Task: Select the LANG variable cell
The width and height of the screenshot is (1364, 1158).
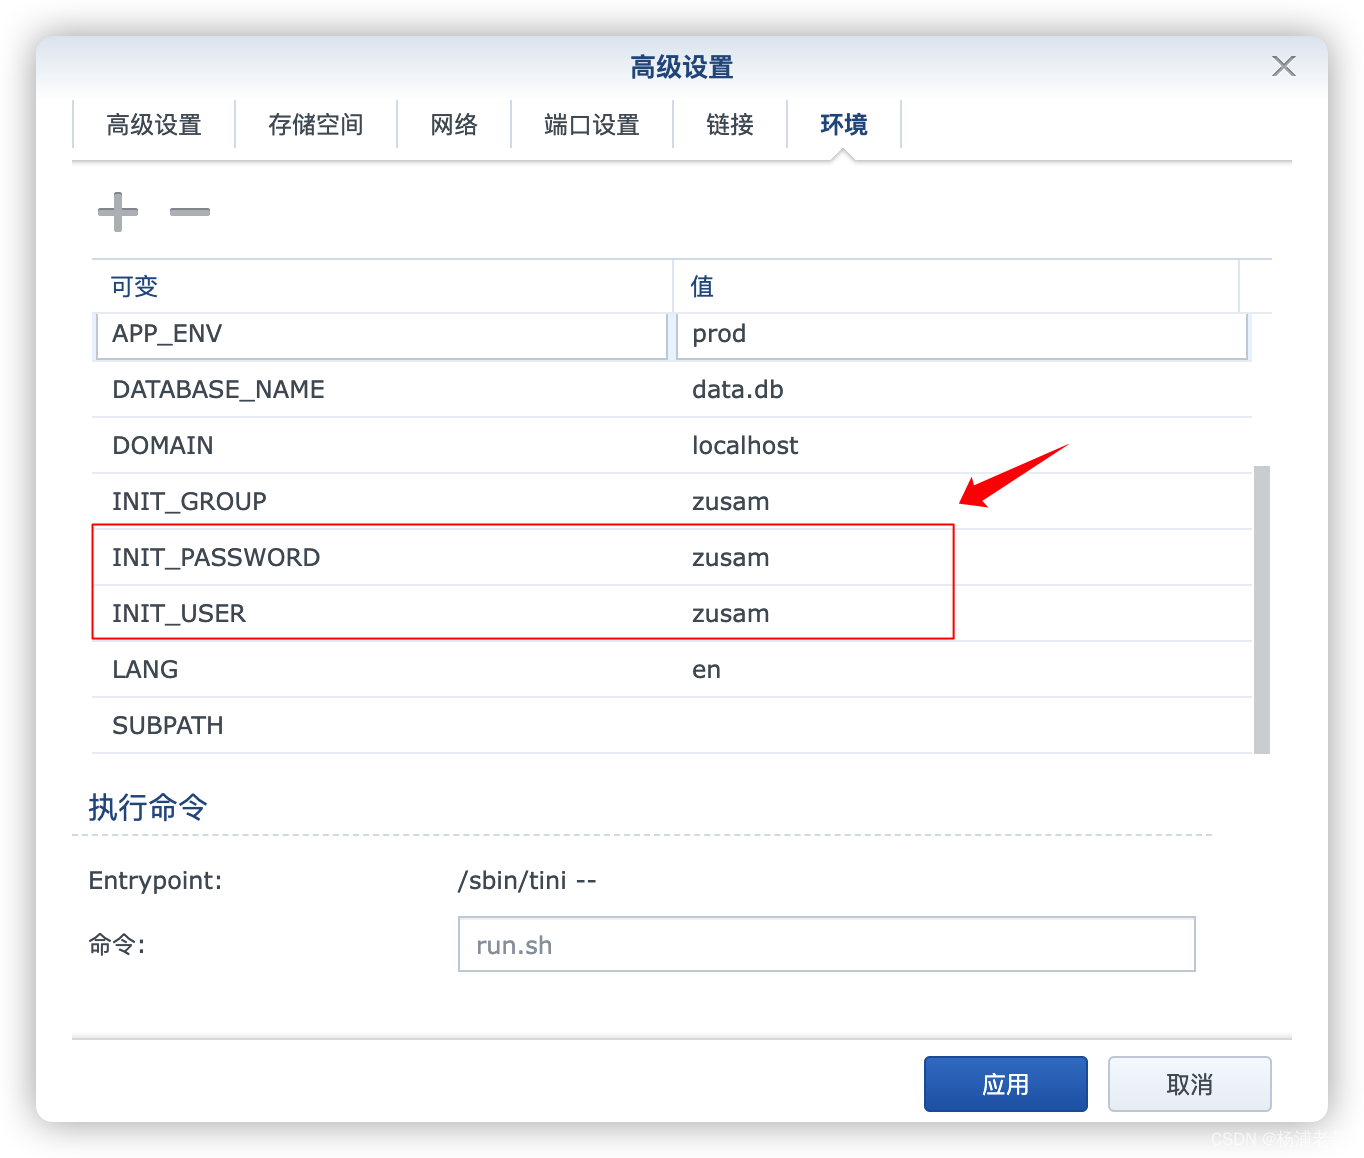Action: coord(382,669)
